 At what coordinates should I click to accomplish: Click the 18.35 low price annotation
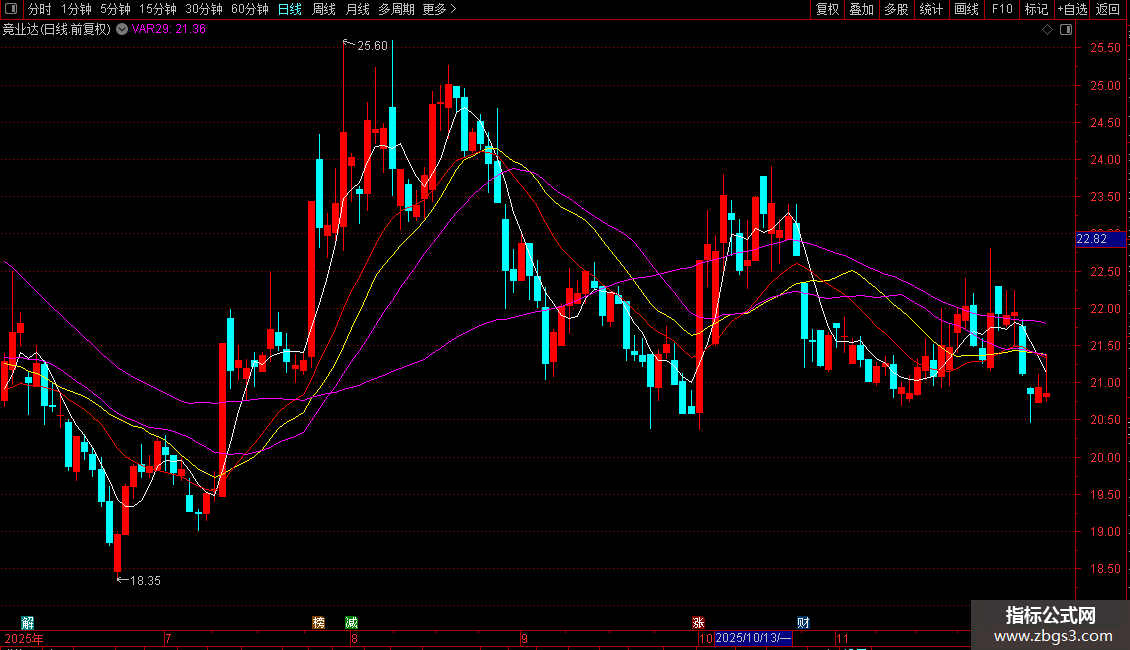(x=146, y=581)
